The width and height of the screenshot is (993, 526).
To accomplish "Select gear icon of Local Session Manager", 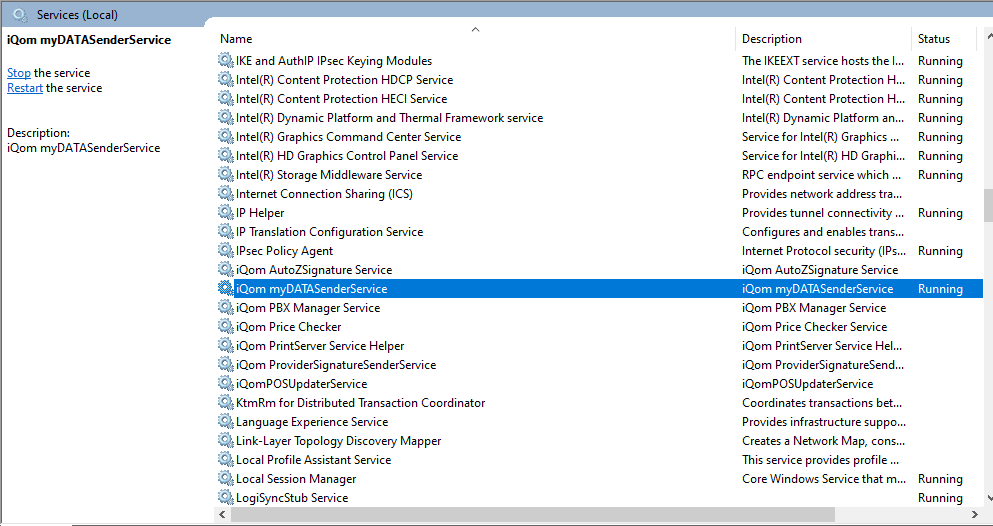I will point(226,479).
